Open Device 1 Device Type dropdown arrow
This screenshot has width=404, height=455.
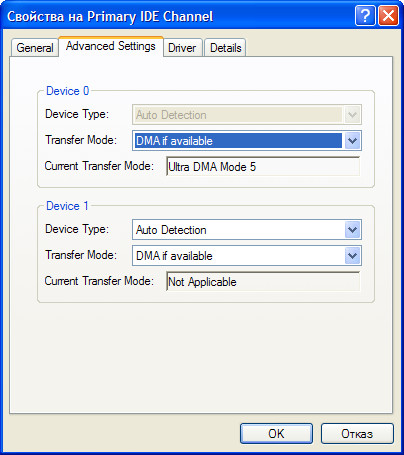(352, 230)
